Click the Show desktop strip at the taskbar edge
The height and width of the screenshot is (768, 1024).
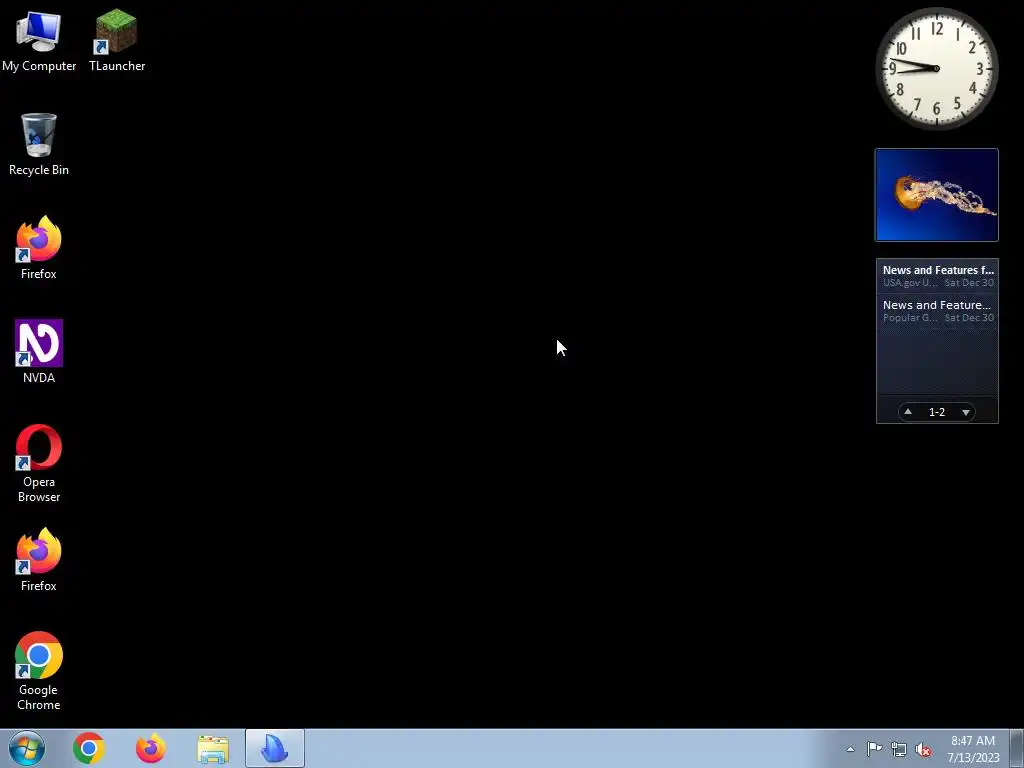(x=1017, y=748)
